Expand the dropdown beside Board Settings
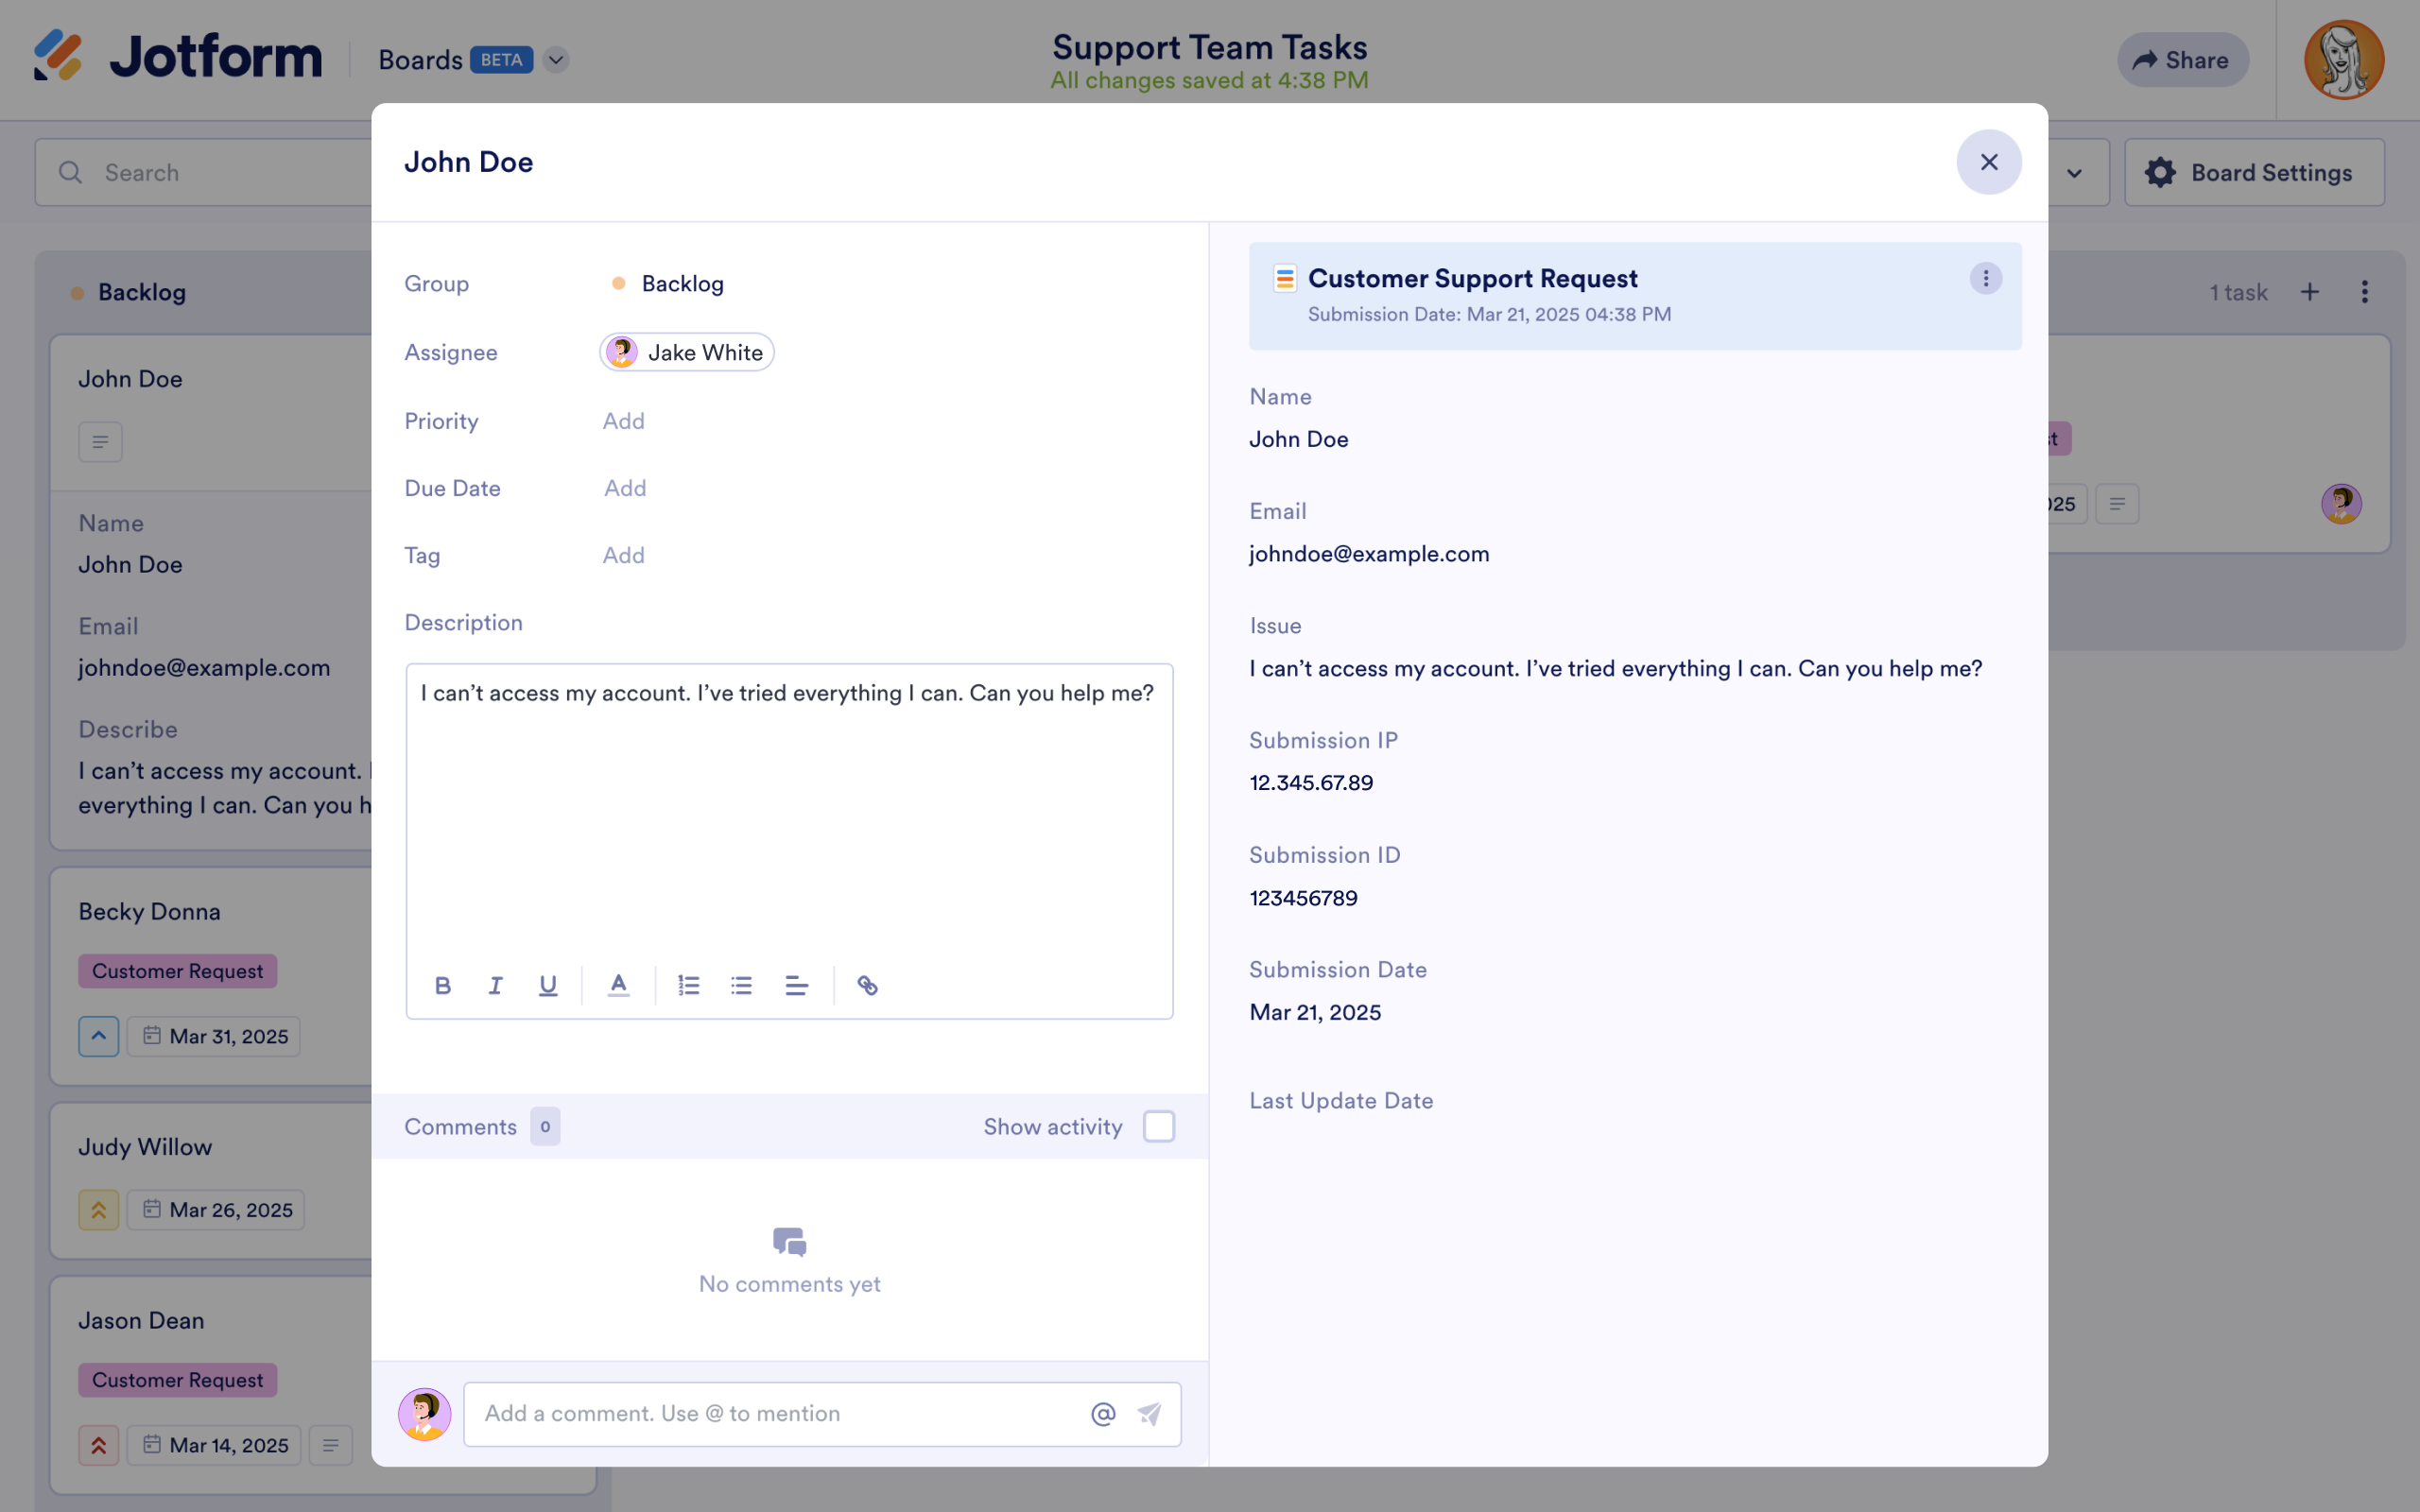 click(x=2075, y=173)
